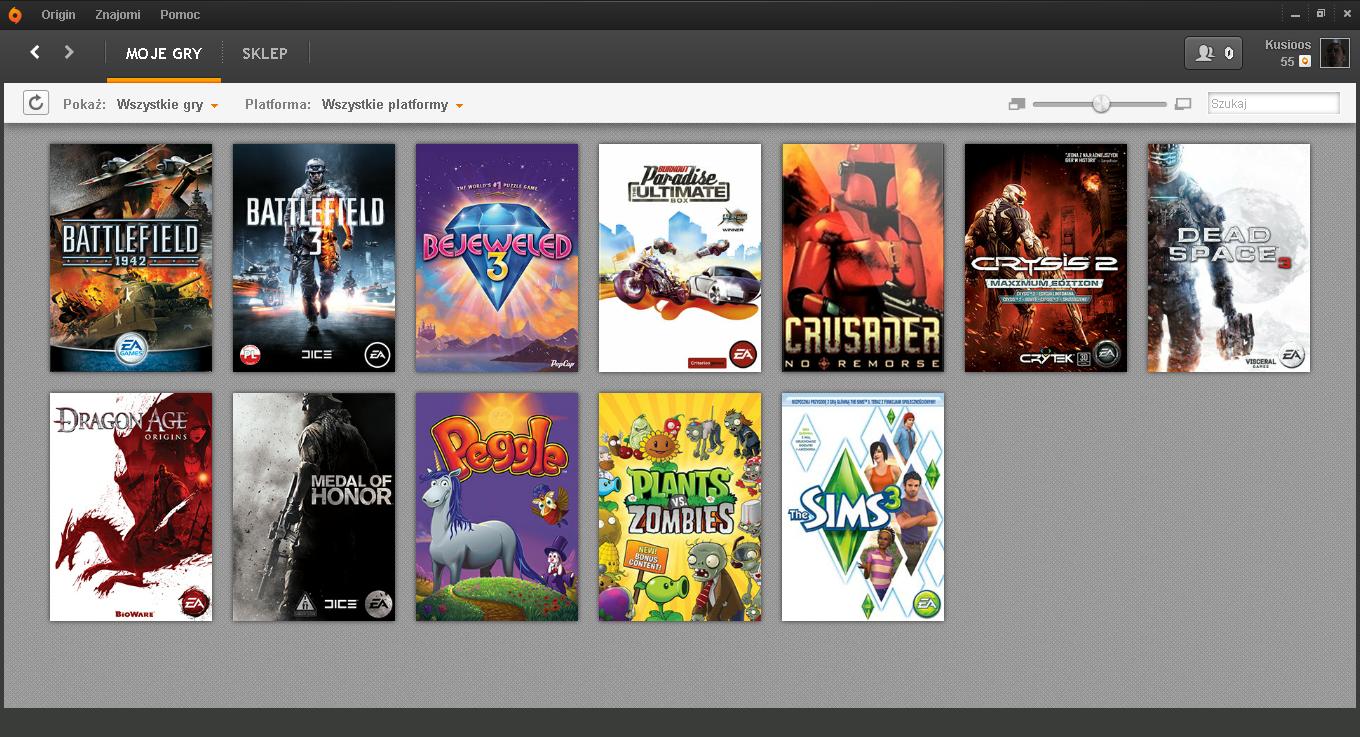This screenshot has height=737, width=1360.
Task: Click the tile size slider handle
Action: tap(1101, 104)
